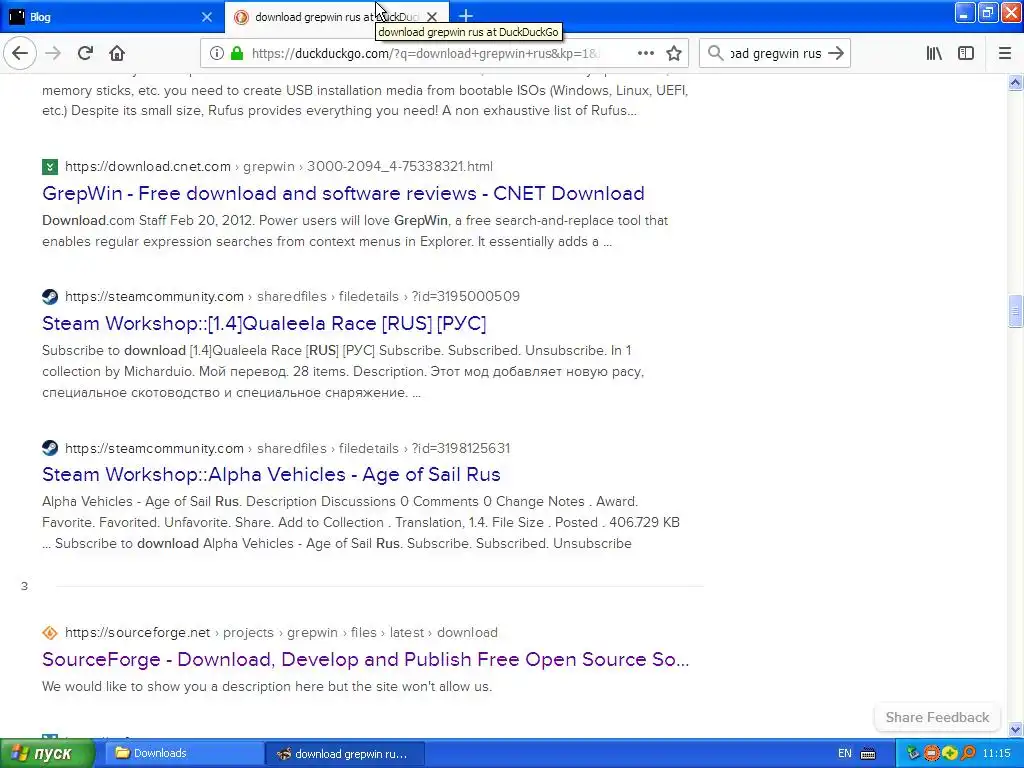Screen dimensions: 1024x768
Task: Click the orange magnifier tray icon
Action: [x=968, y=754]
